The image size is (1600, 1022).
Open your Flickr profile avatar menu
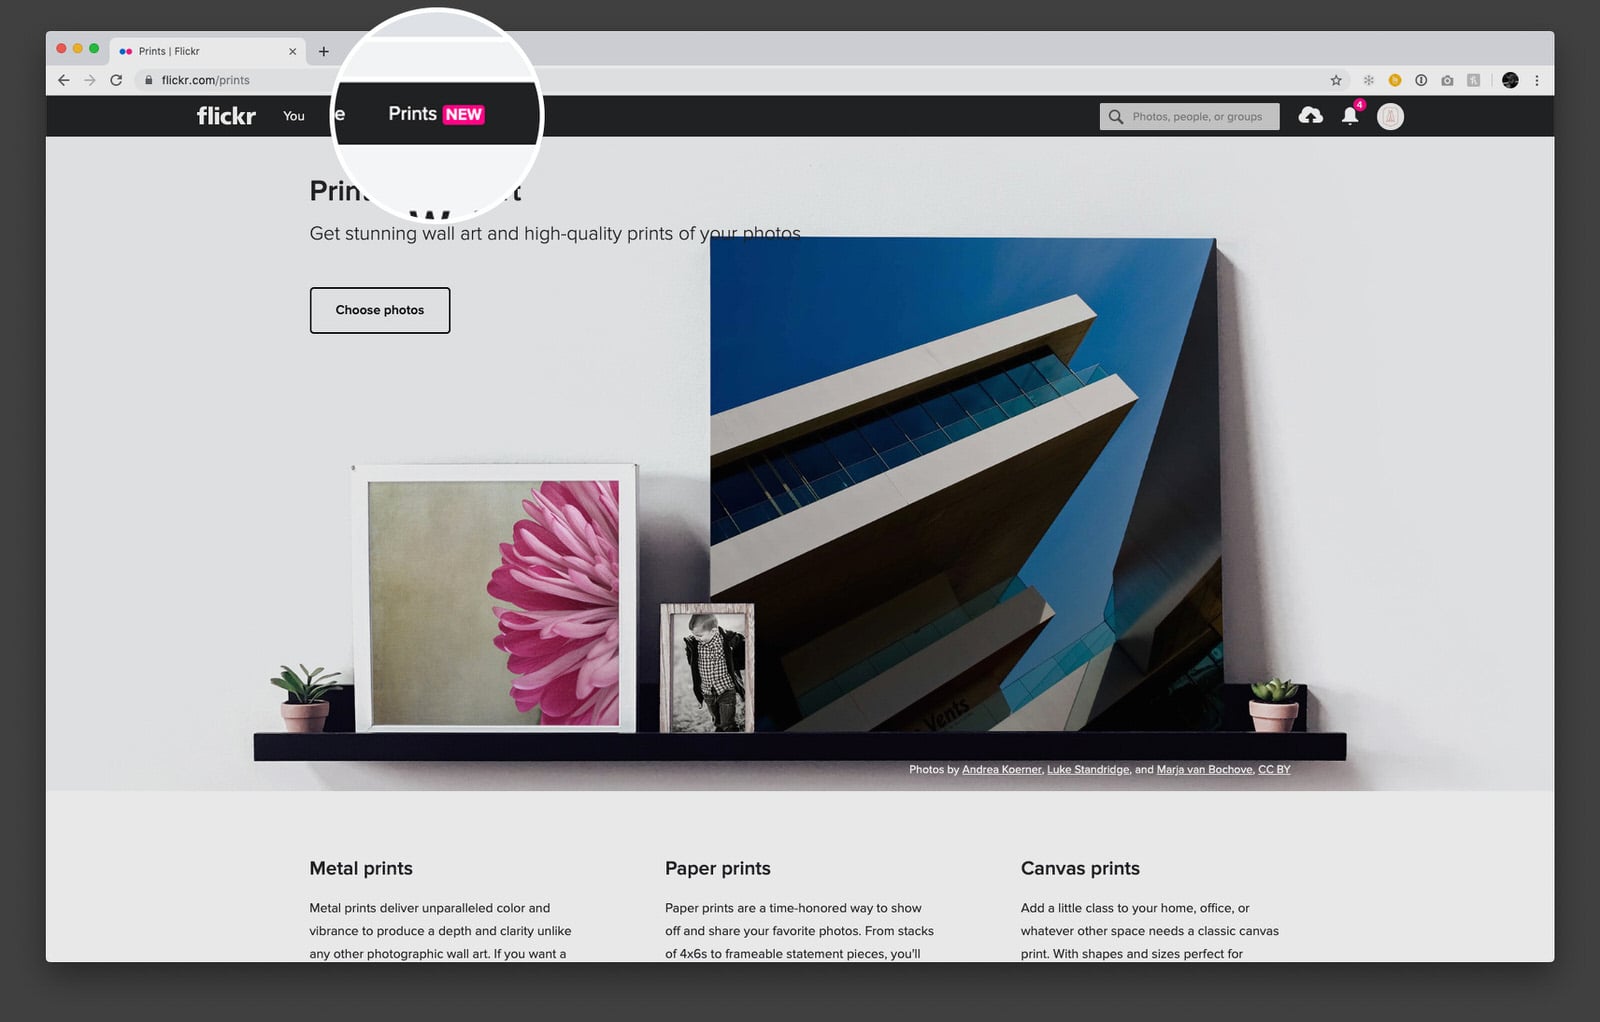1390,116
